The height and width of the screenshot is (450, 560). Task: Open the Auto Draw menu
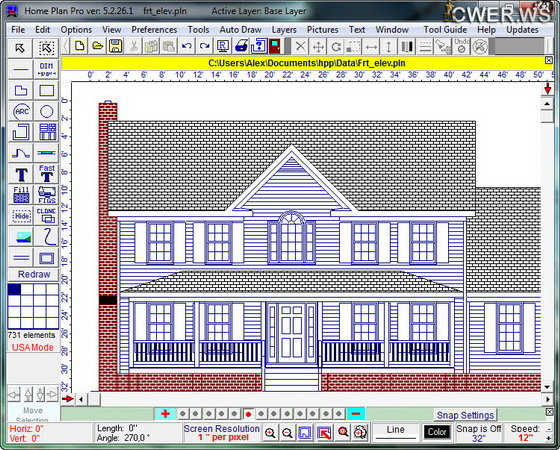pyautogui.click(x=240, y=30)
